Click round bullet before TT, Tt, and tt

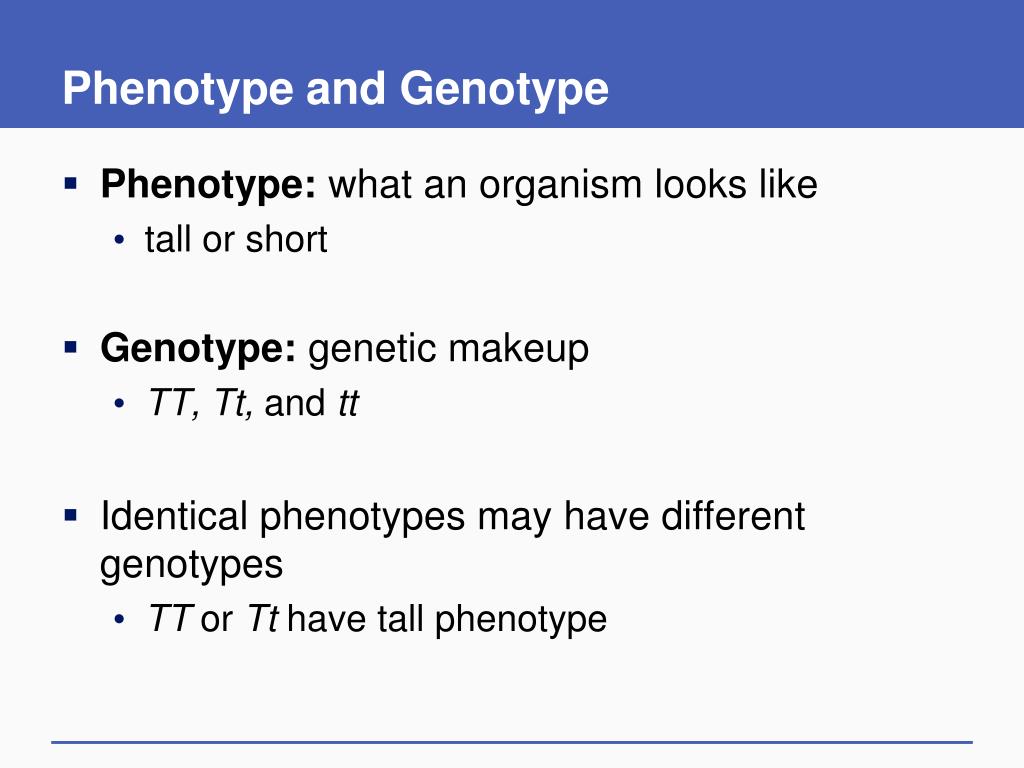point(119,404)
